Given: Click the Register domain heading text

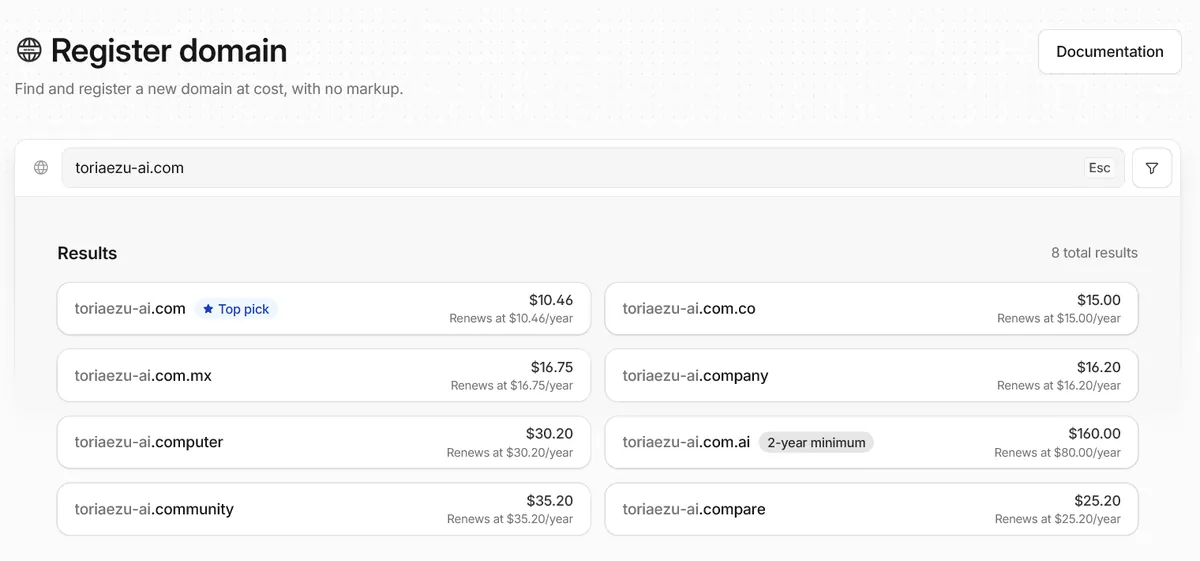Looking at the screenshot, I should [x=169, y=50].
